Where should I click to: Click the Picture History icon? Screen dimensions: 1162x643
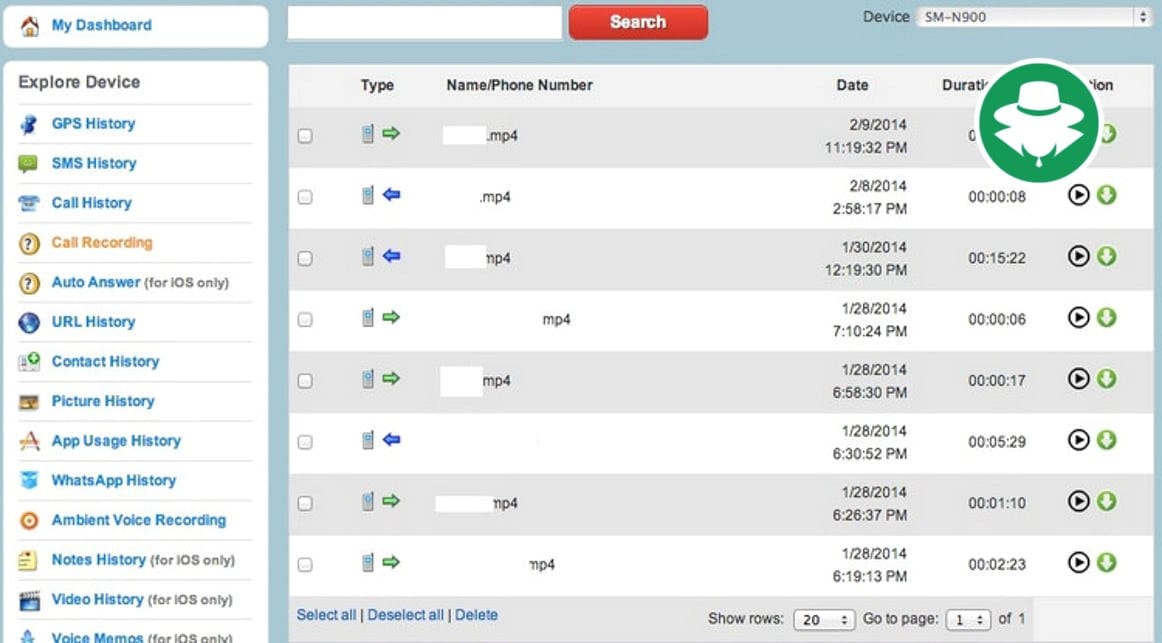tap(29, 402)
